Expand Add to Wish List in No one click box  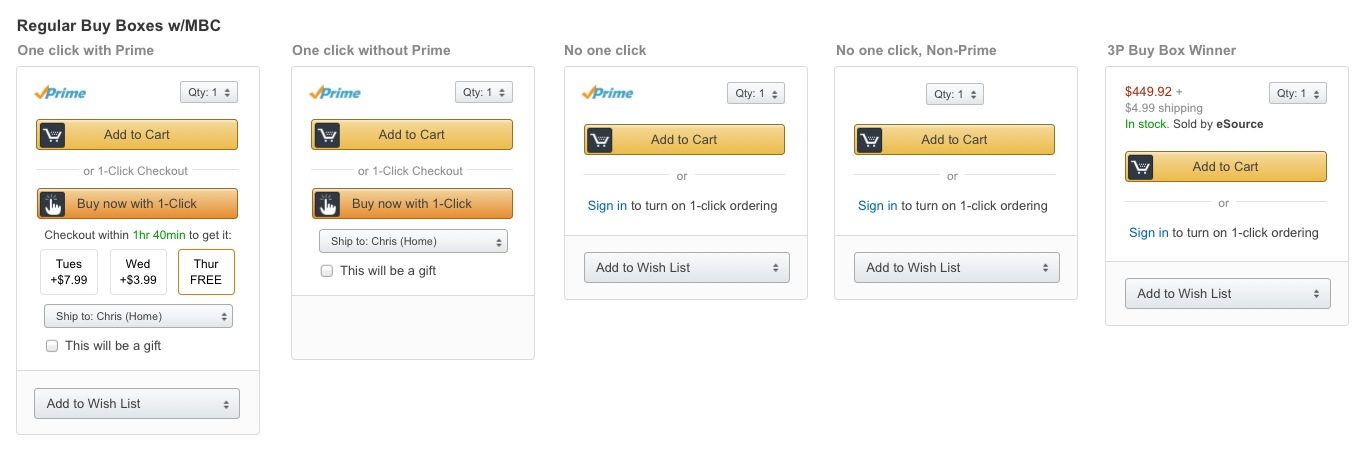(x=686, y=268)
